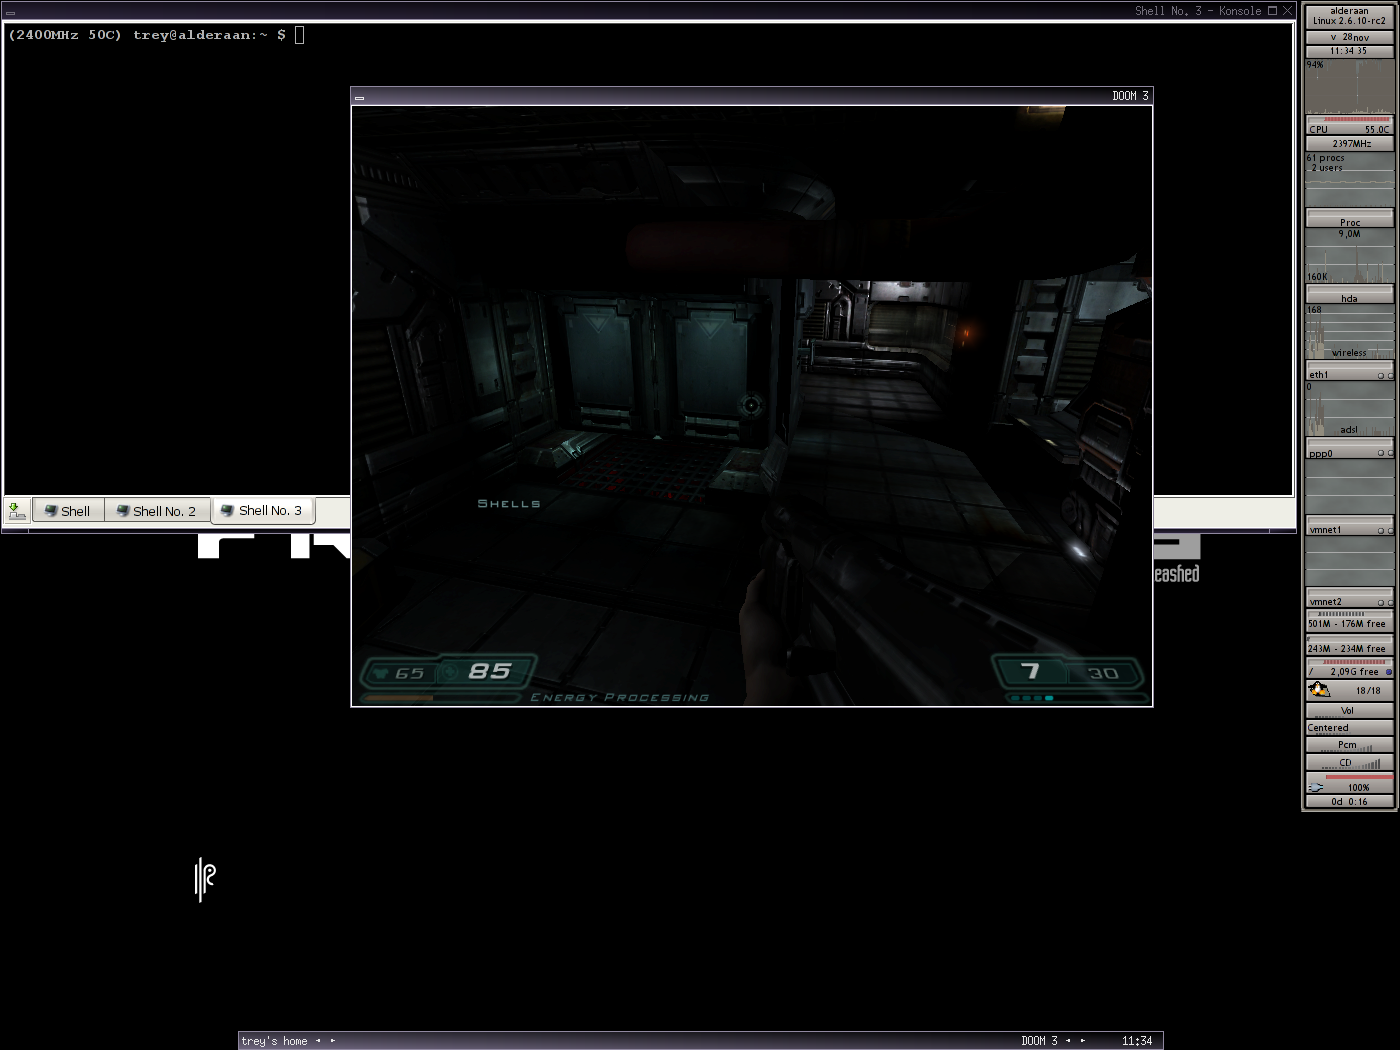
Task: Click the power plug battery icon
Action: click(x=1316, y=787)
